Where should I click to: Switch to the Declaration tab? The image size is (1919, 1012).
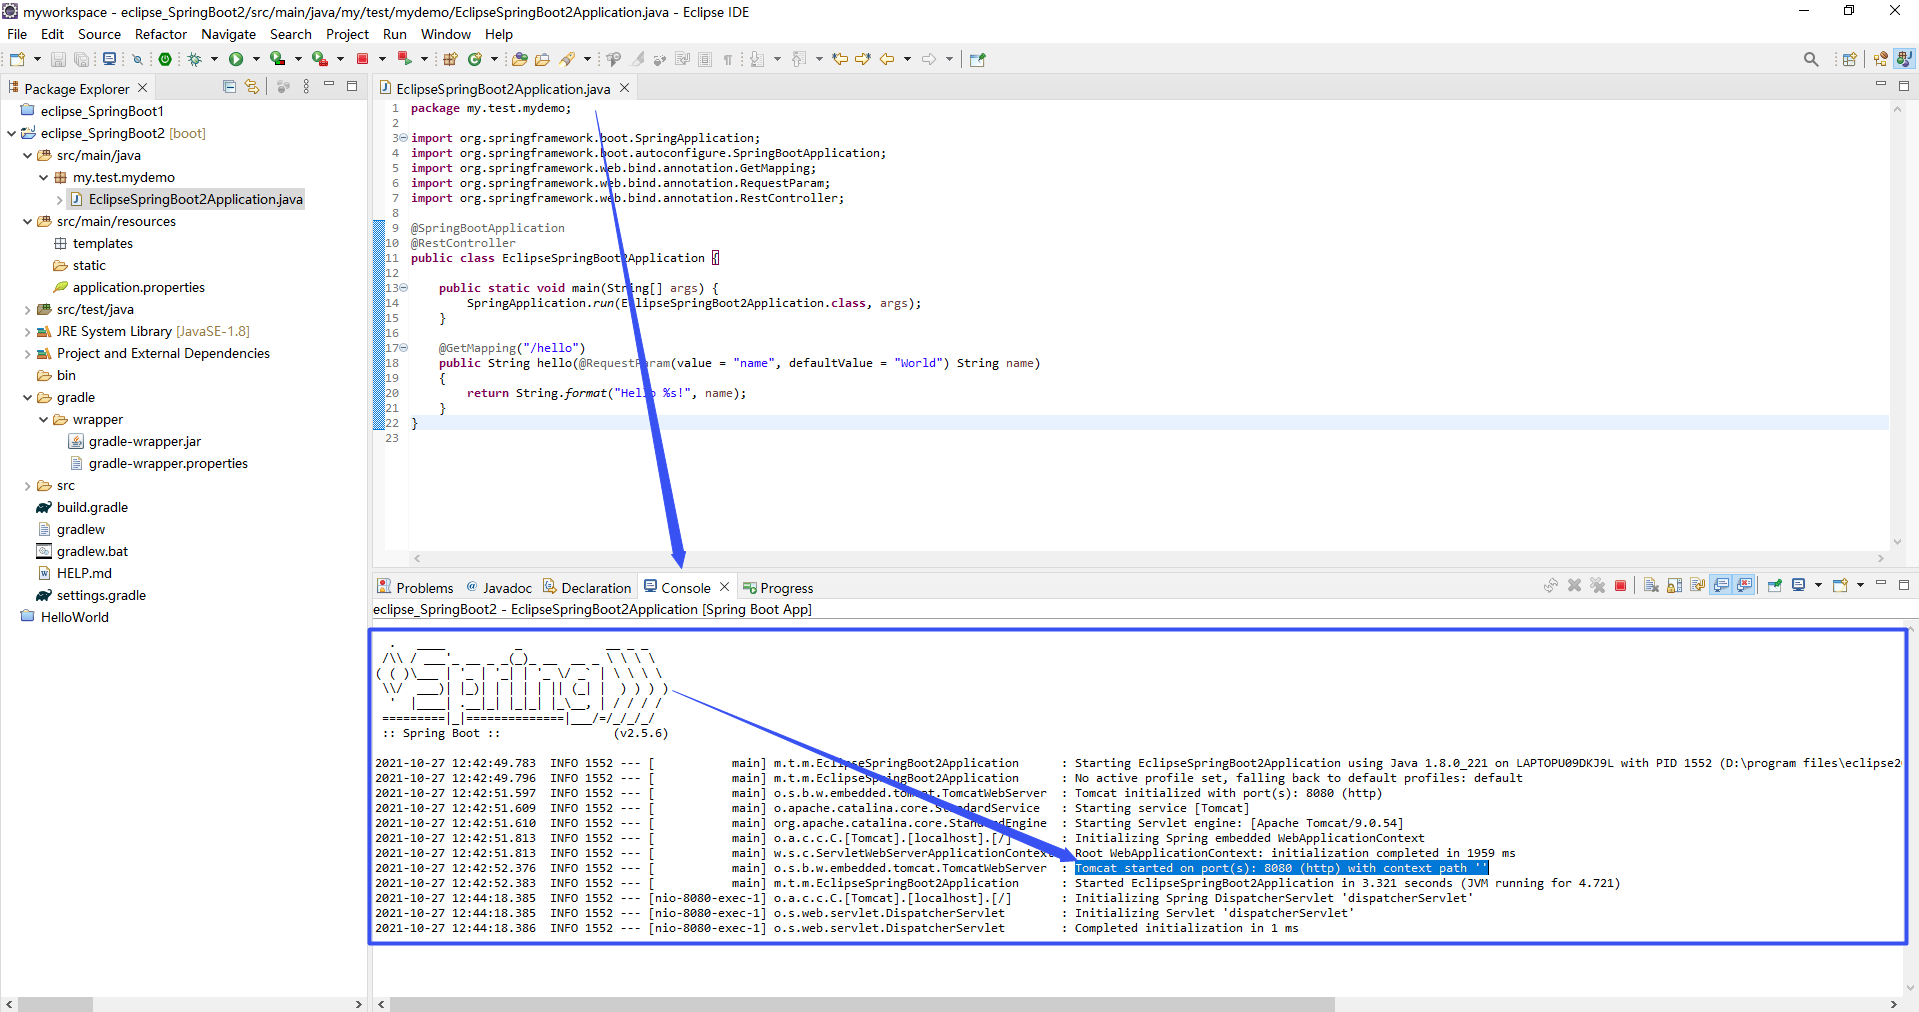click(587, 588)
